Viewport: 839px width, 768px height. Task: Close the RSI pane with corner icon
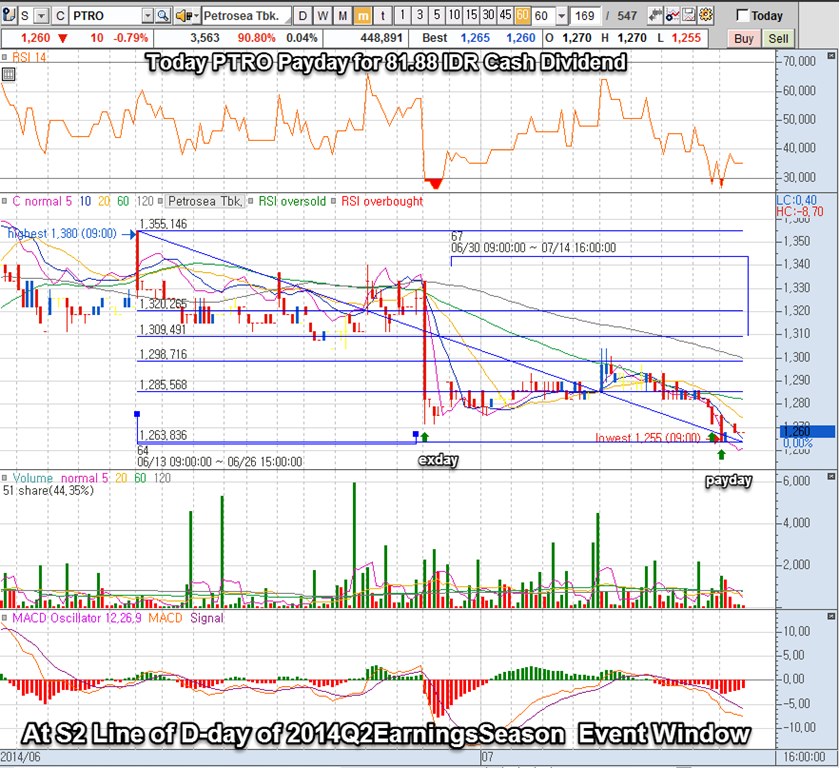(831, 56)
